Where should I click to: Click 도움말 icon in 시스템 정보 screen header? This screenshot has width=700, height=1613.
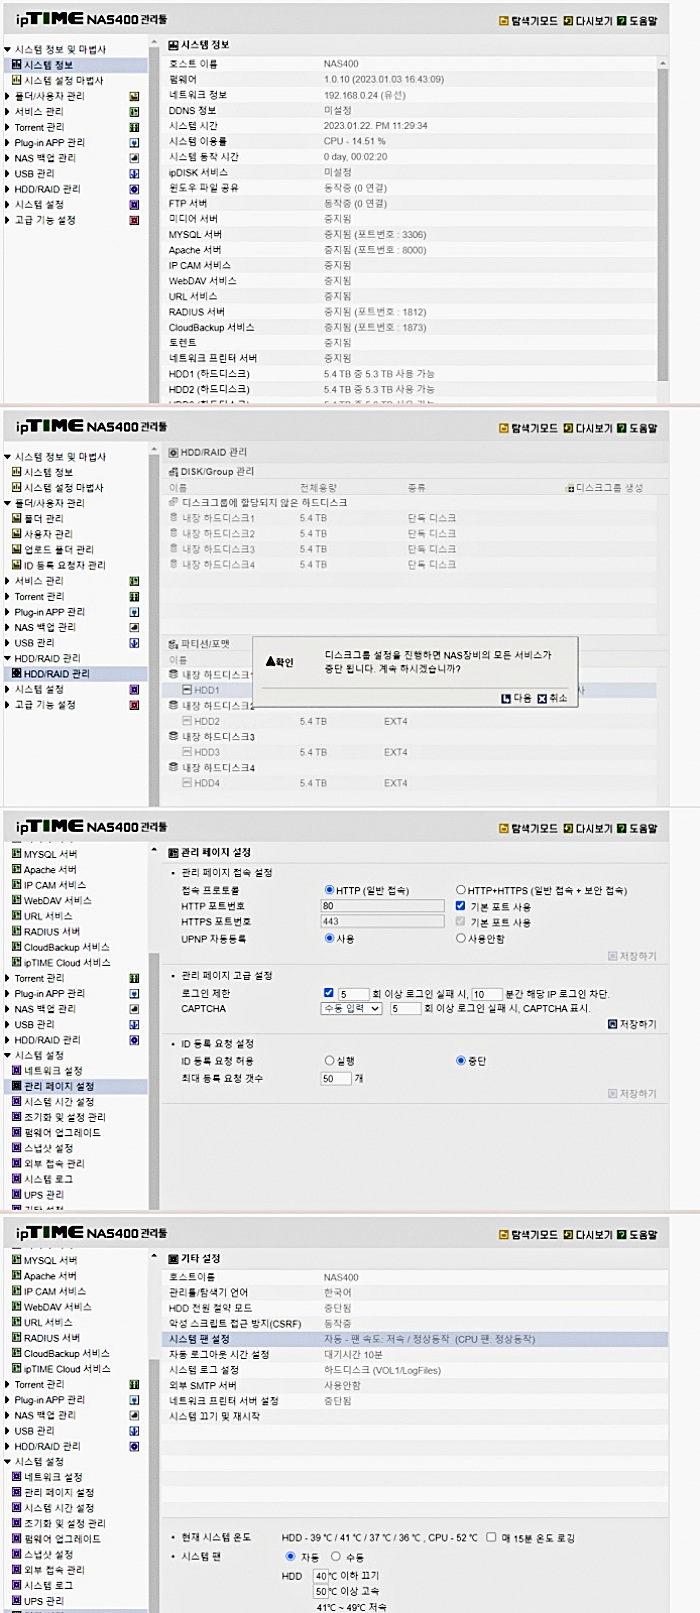622,20
